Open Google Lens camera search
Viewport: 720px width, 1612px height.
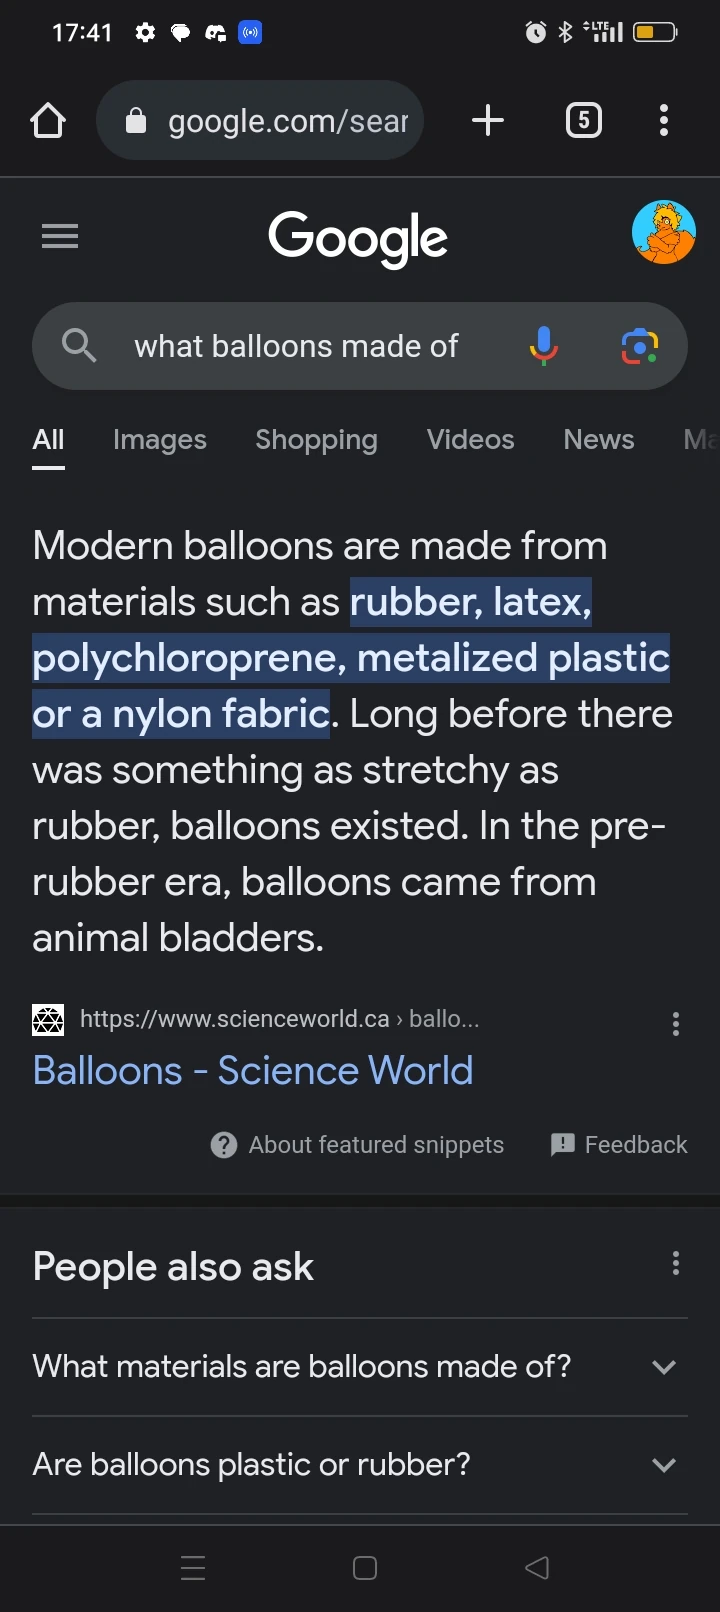pos(639,346)
